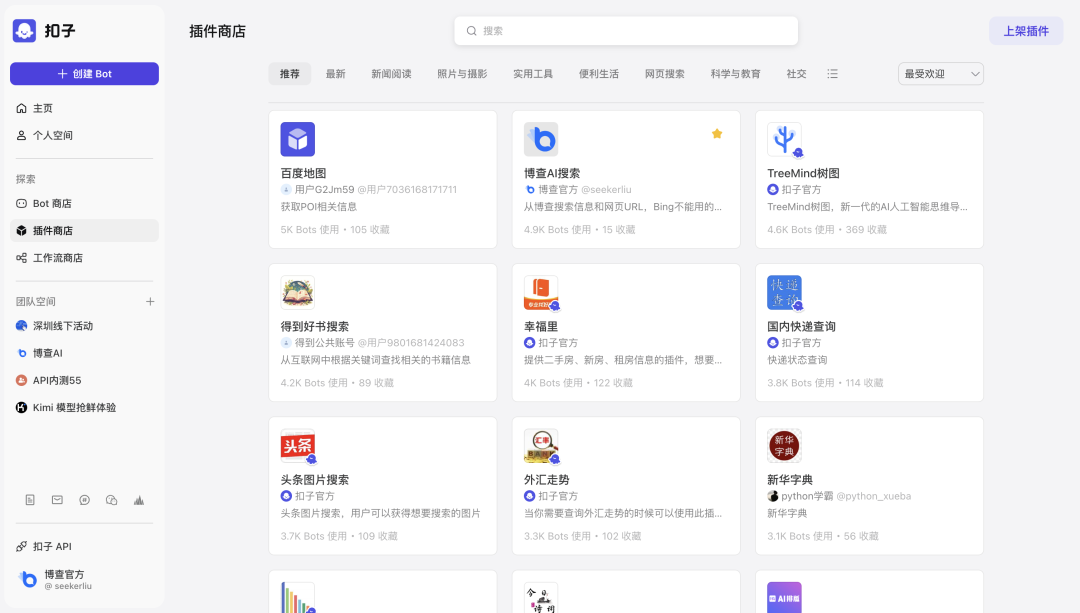The image size is (1080, 613).
Task: Add a team space with plus icon
Action: click(150, 302)
